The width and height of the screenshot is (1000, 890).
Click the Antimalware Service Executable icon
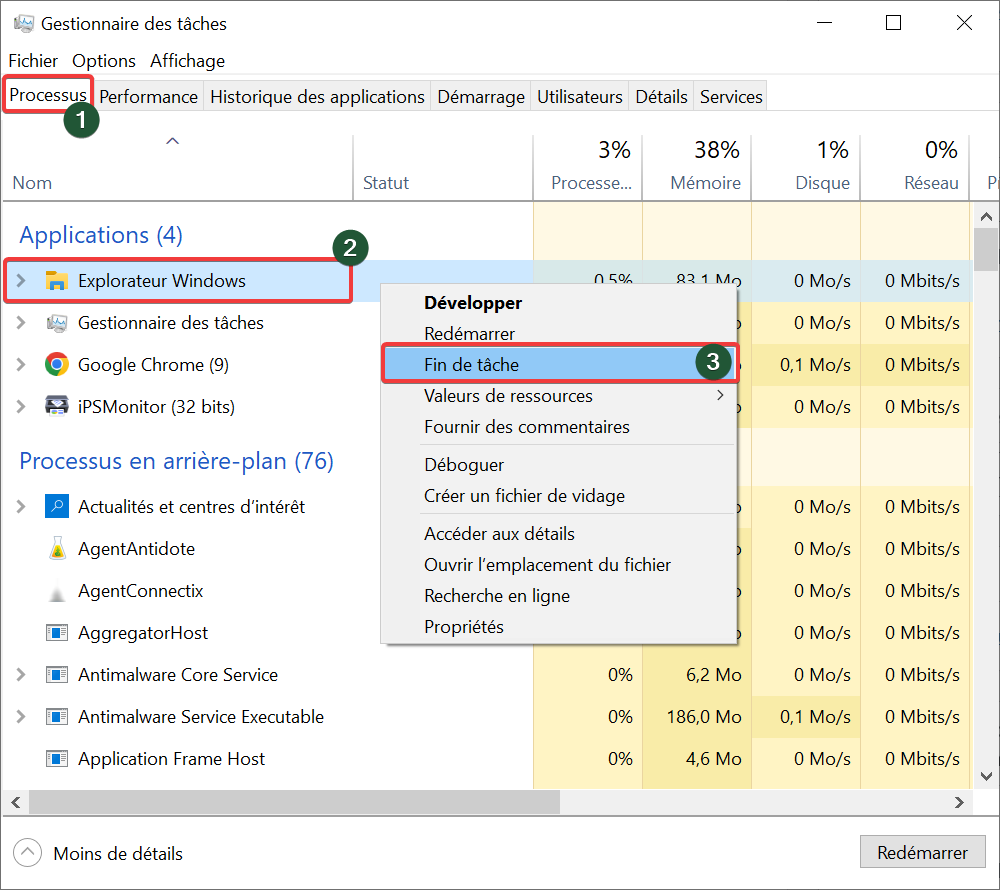57,717
